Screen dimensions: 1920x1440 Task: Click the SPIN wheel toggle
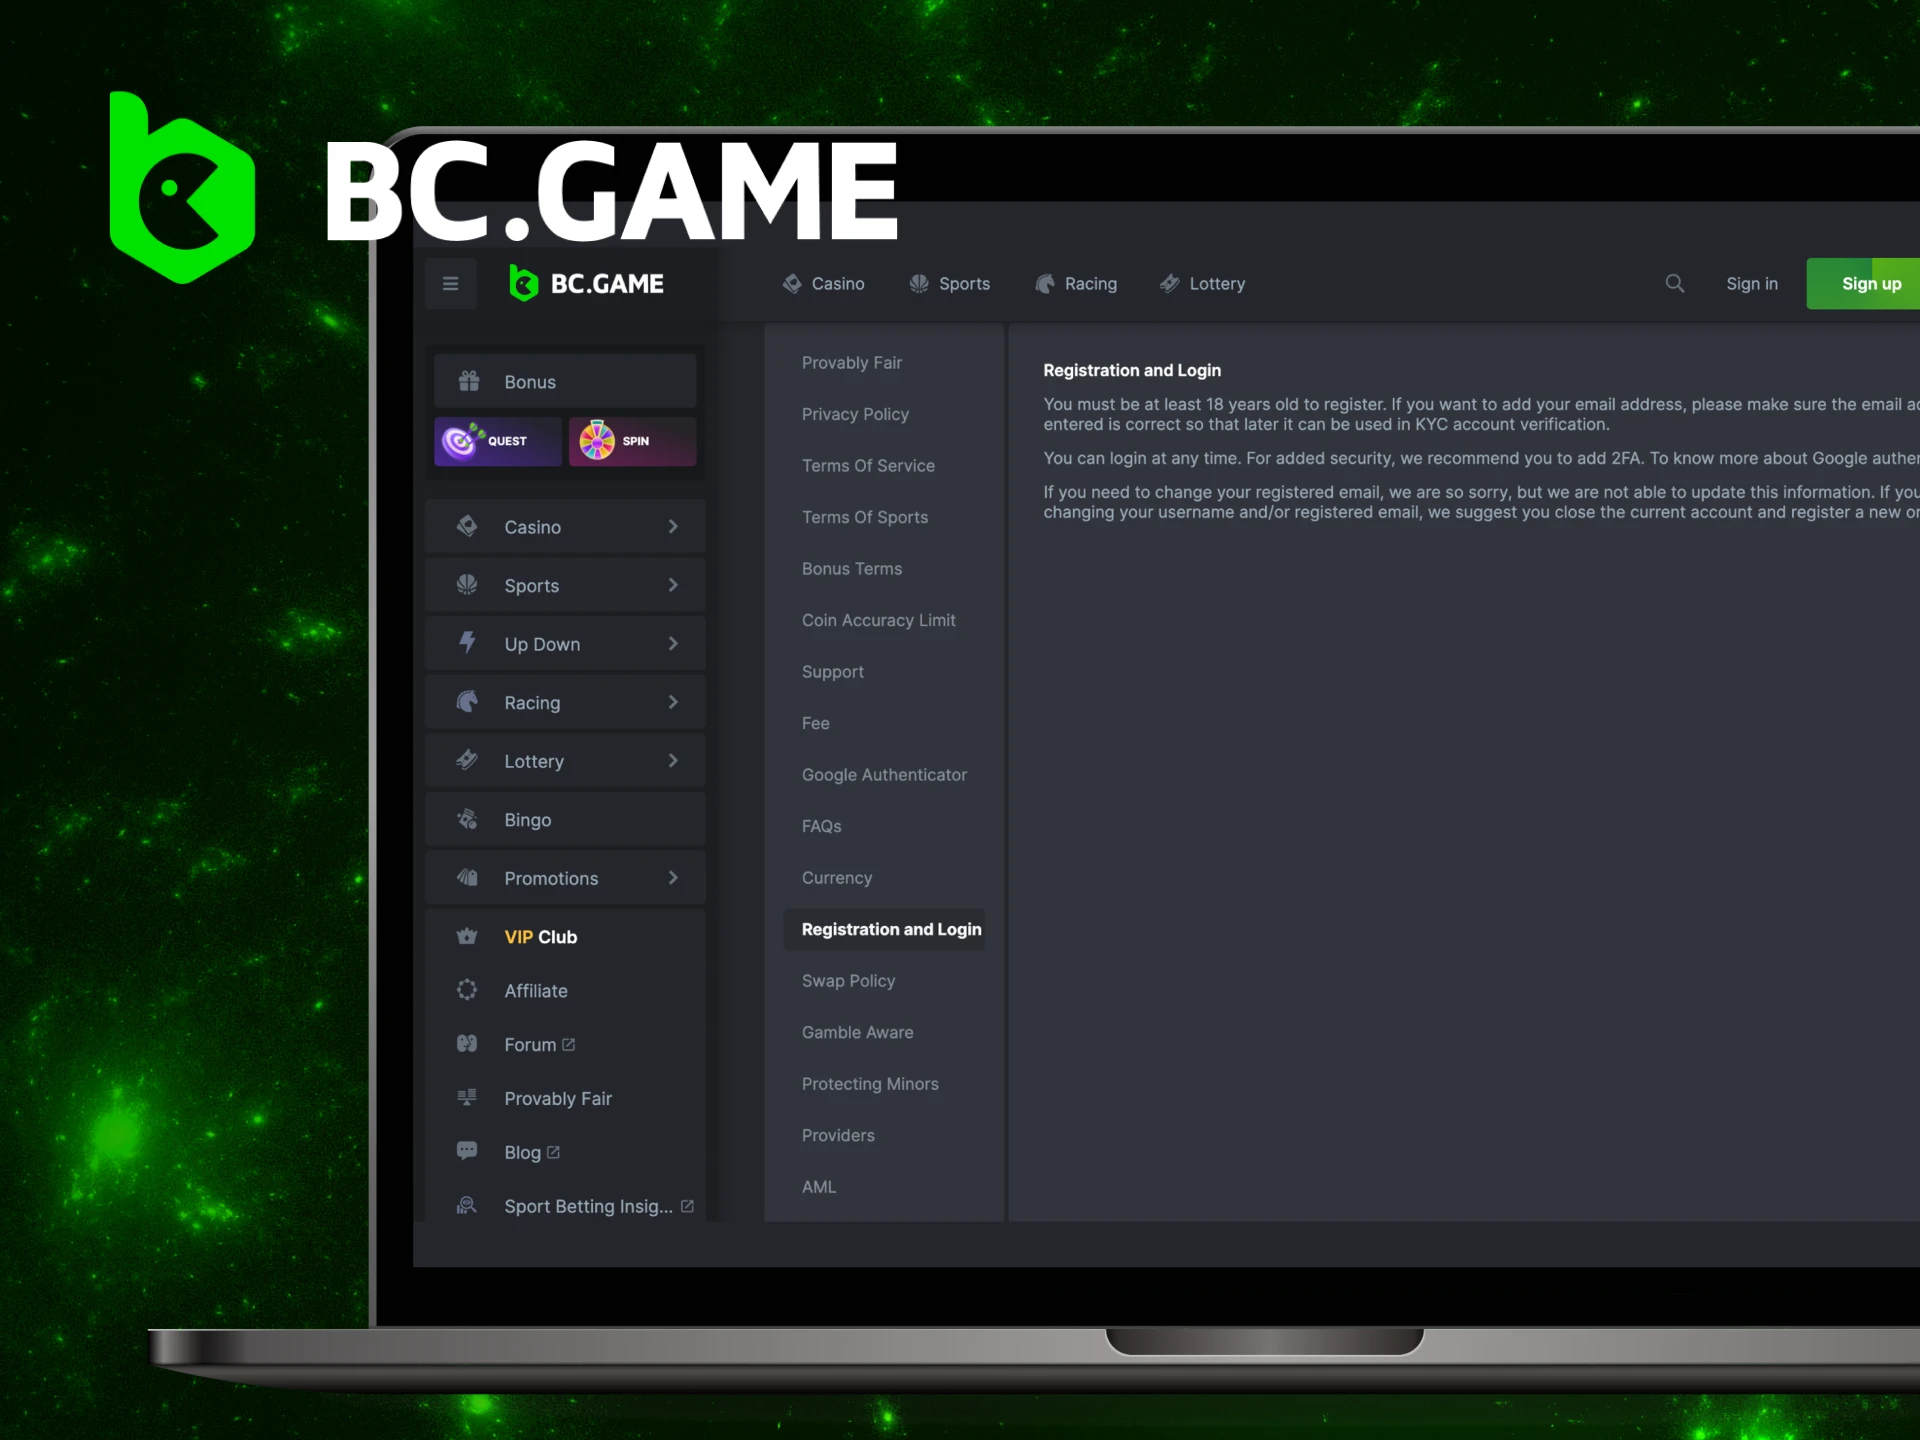pos(632,439)
